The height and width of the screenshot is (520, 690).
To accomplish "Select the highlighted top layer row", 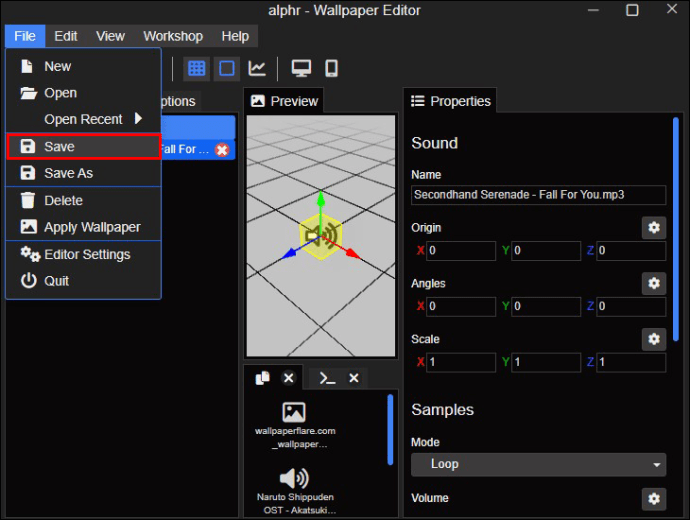I will (198, 128).
